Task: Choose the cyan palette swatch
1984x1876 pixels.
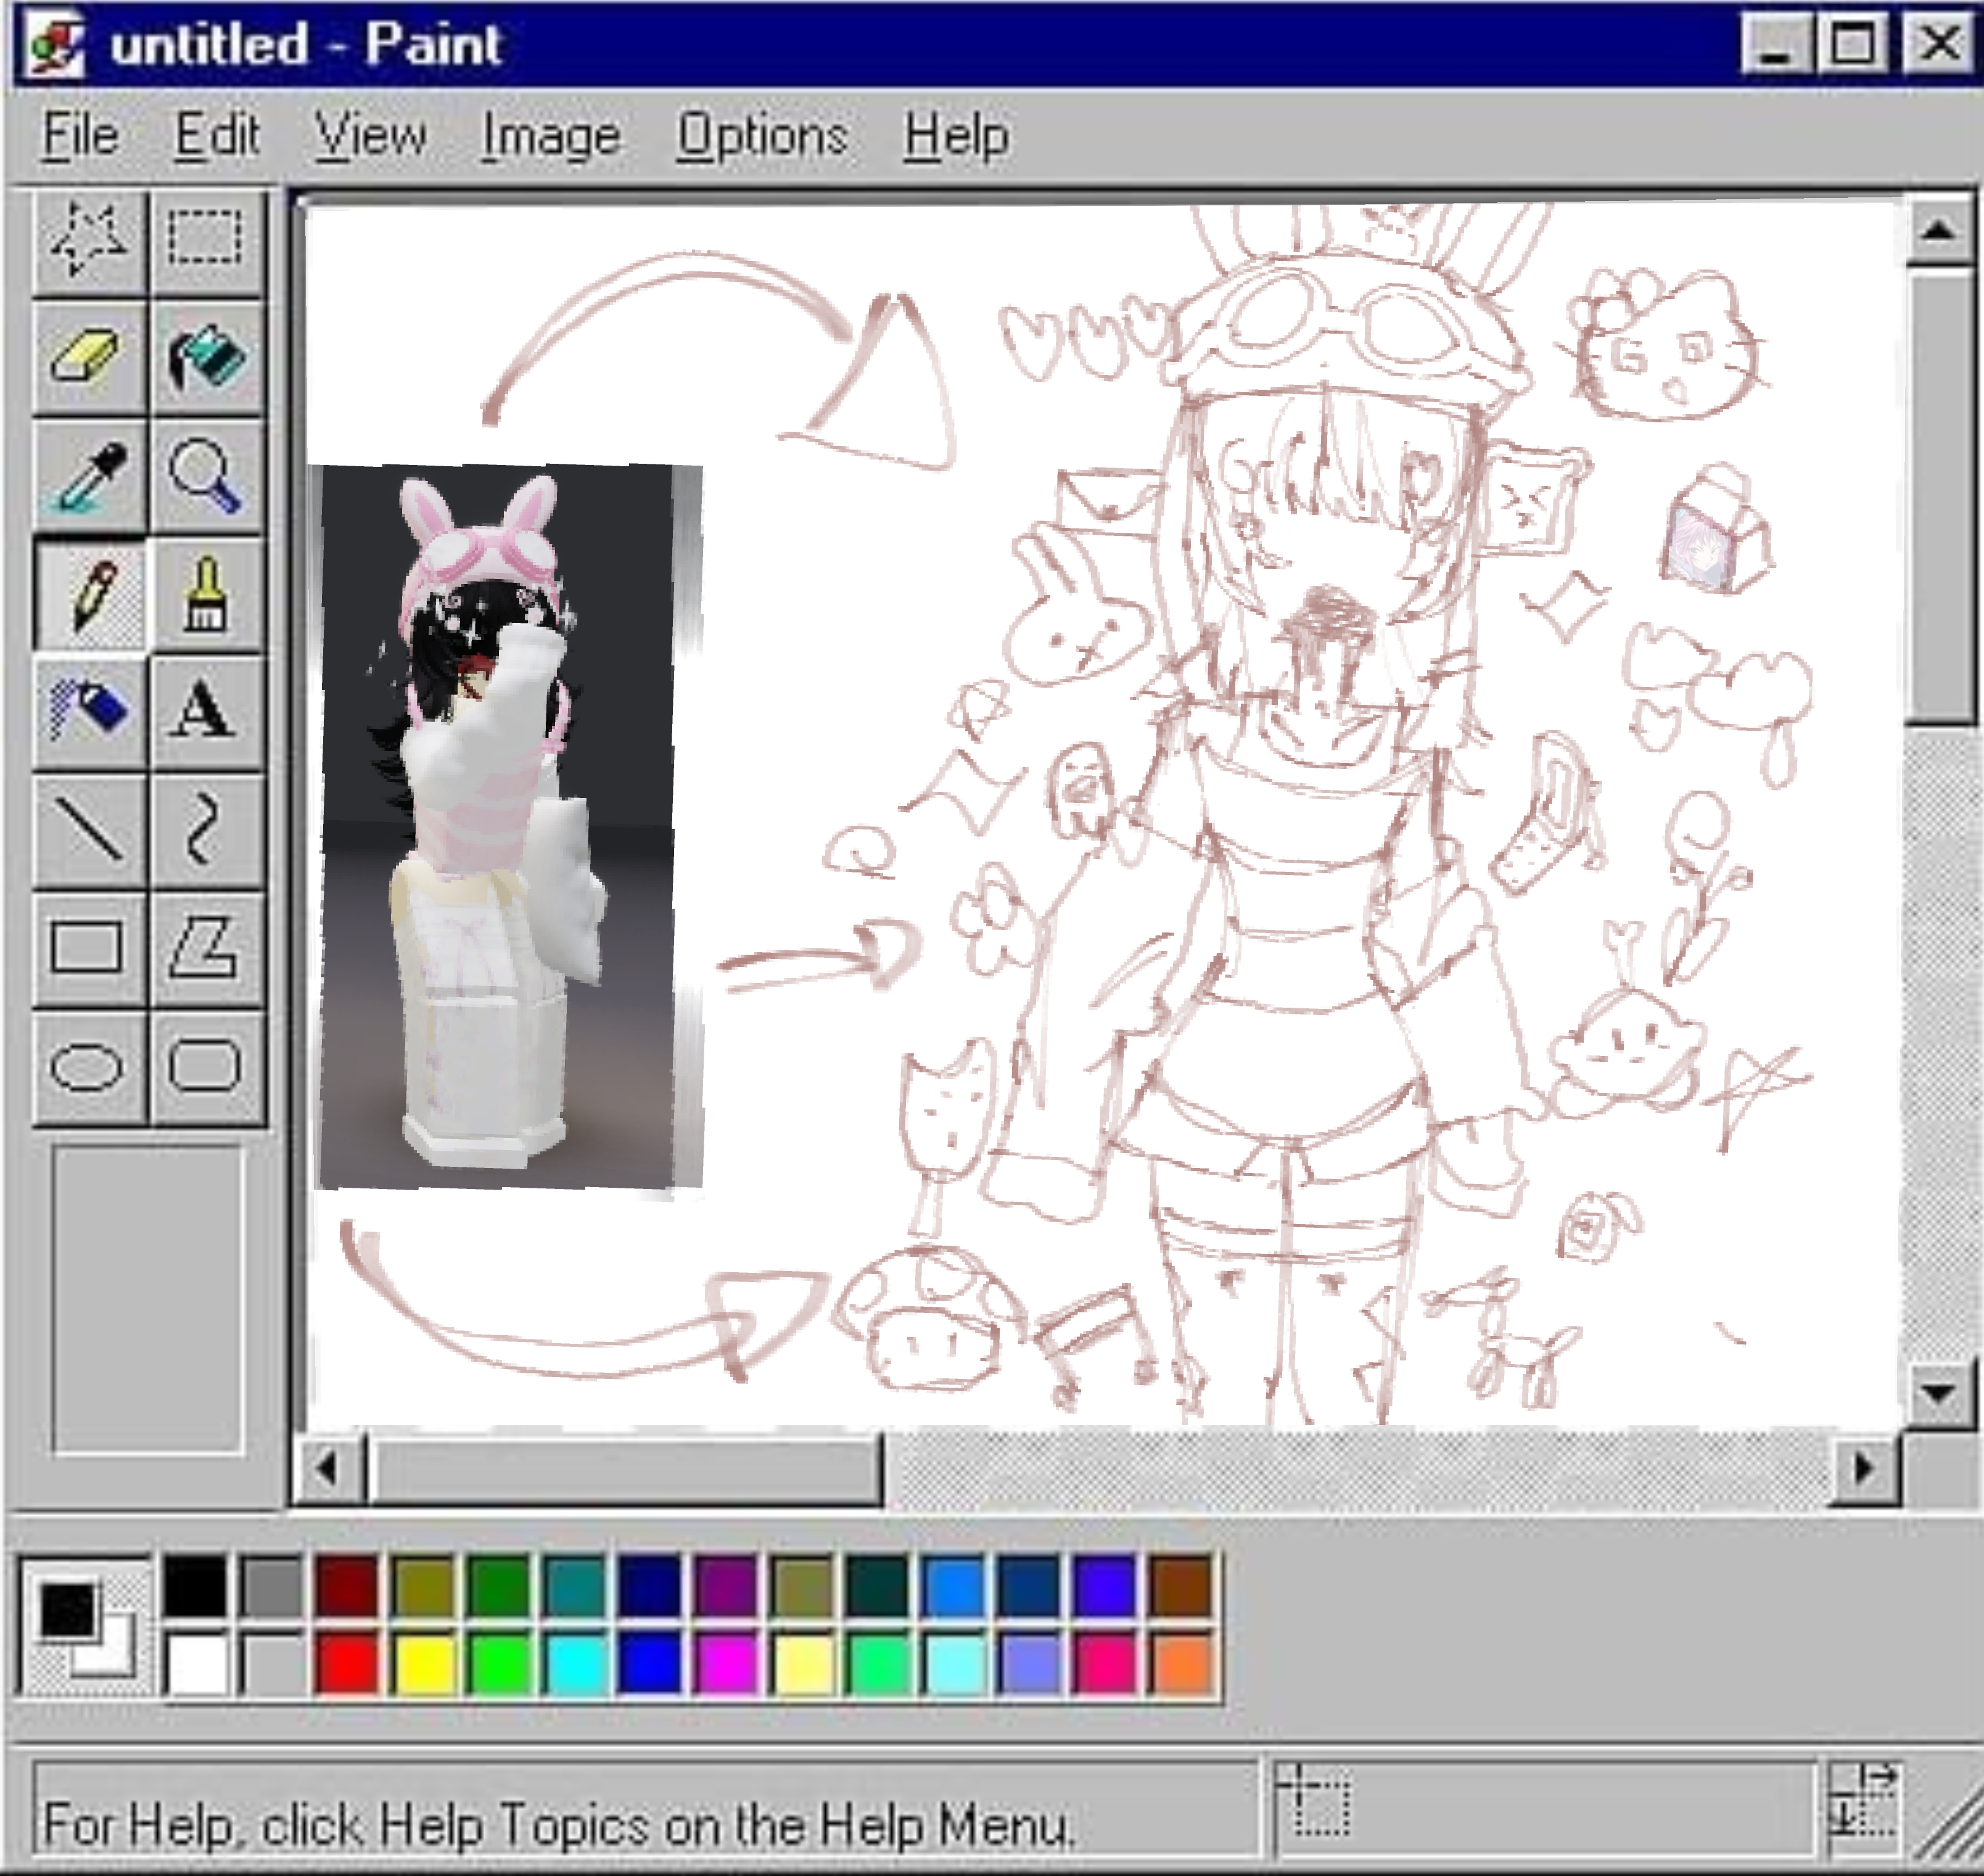Action: coord(575,1663)
